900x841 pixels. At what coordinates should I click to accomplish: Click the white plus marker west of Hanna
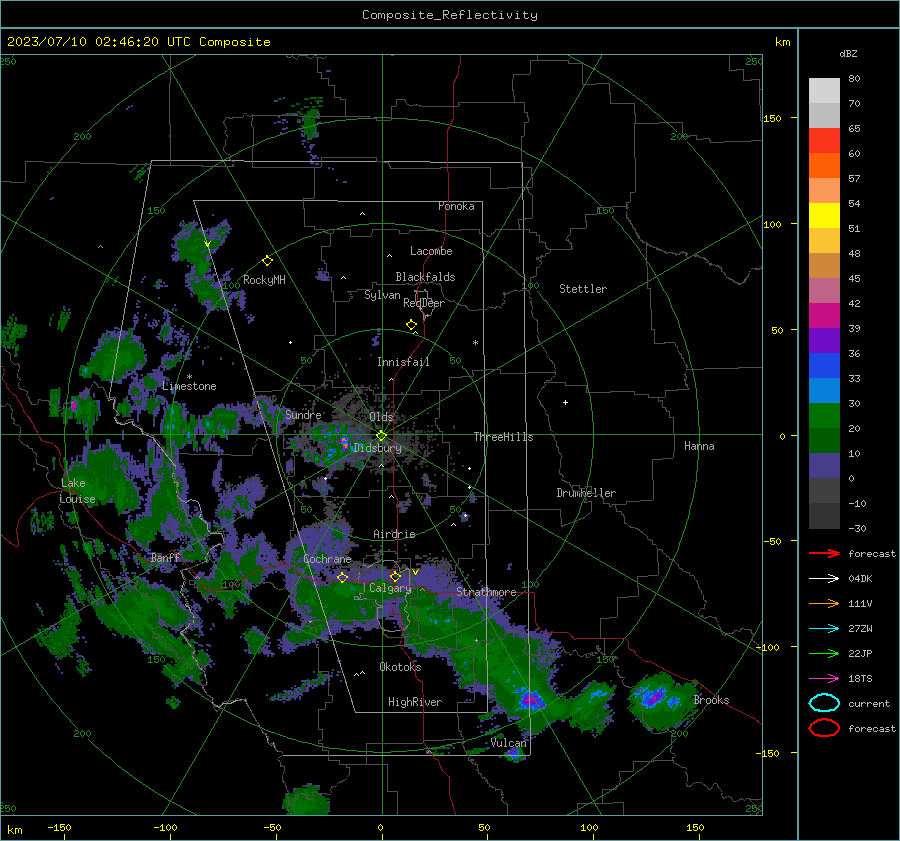565,402
